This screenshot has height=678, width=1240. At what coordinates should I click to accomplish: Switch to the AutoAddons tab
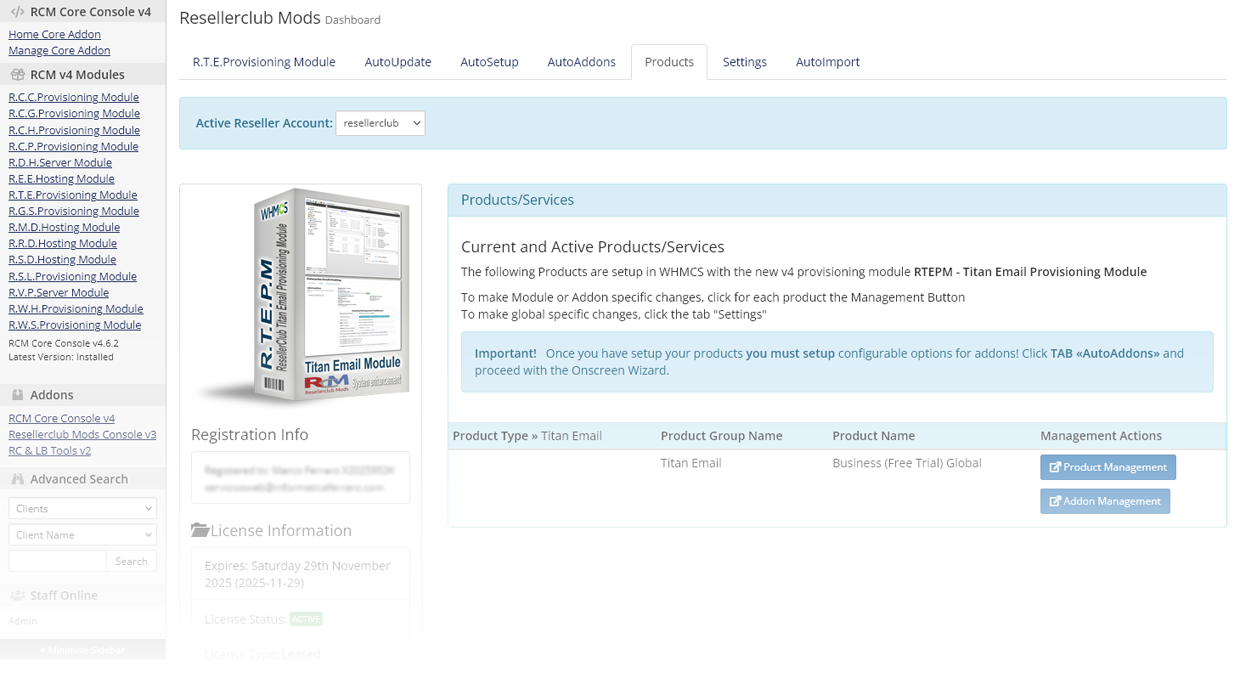[581, 62]
